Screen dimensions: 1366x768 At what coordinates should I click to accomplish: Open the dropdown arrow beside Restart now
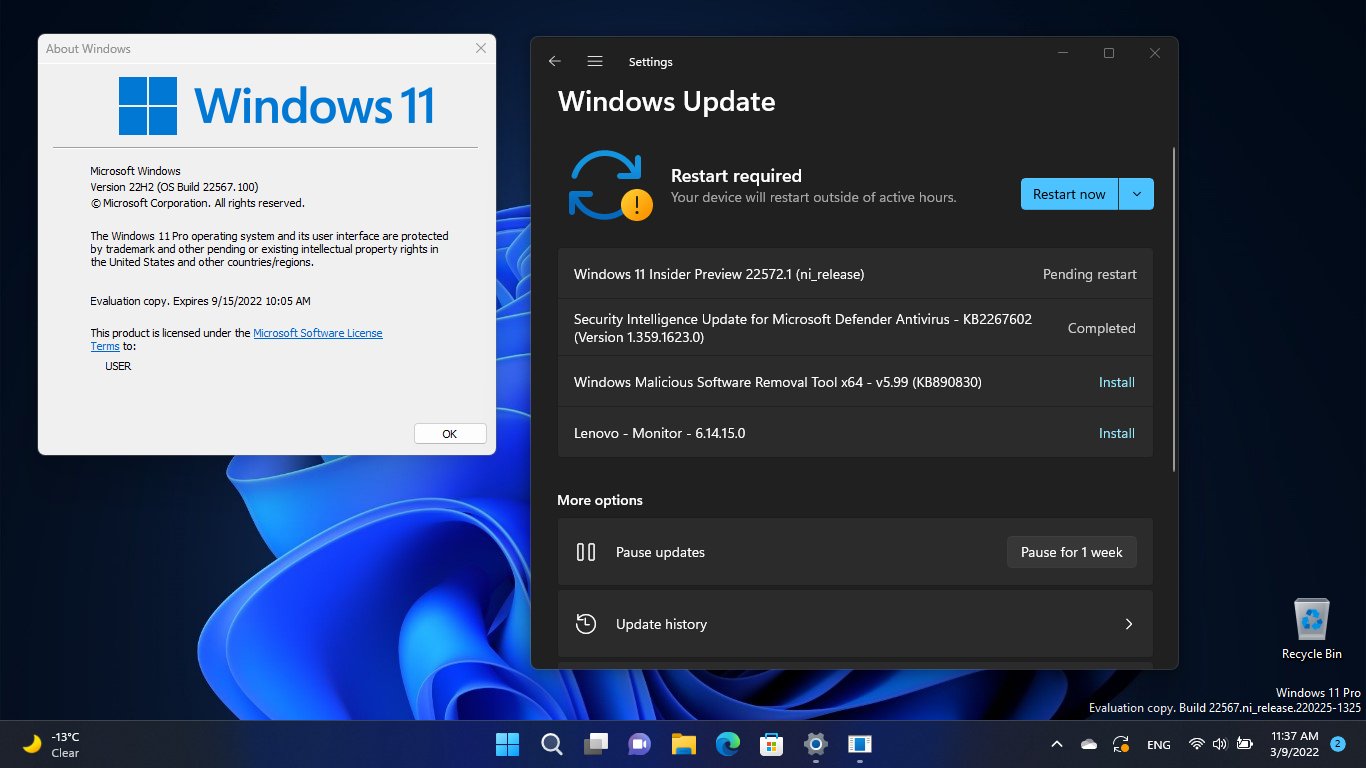1137,194
